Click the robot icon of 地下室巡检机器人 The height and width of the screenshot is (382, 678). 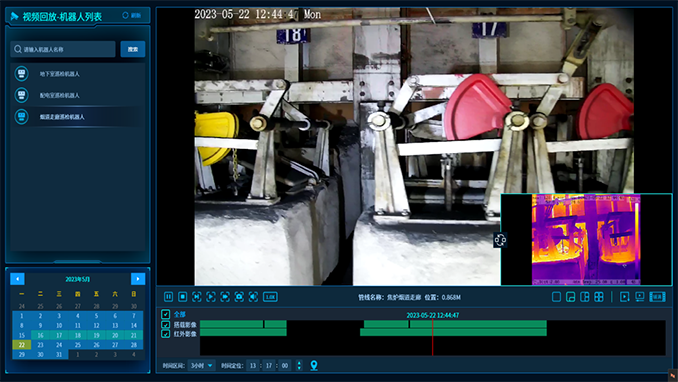(21, 74)
